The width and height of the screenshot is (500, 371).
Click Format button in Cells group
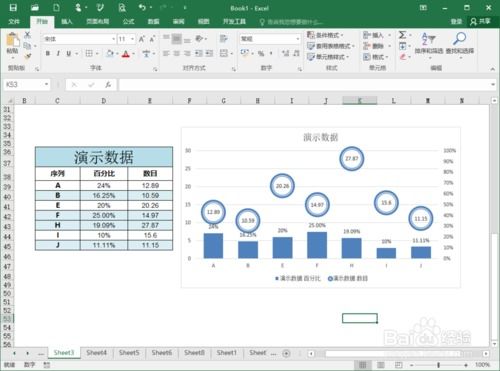(376, 57)
